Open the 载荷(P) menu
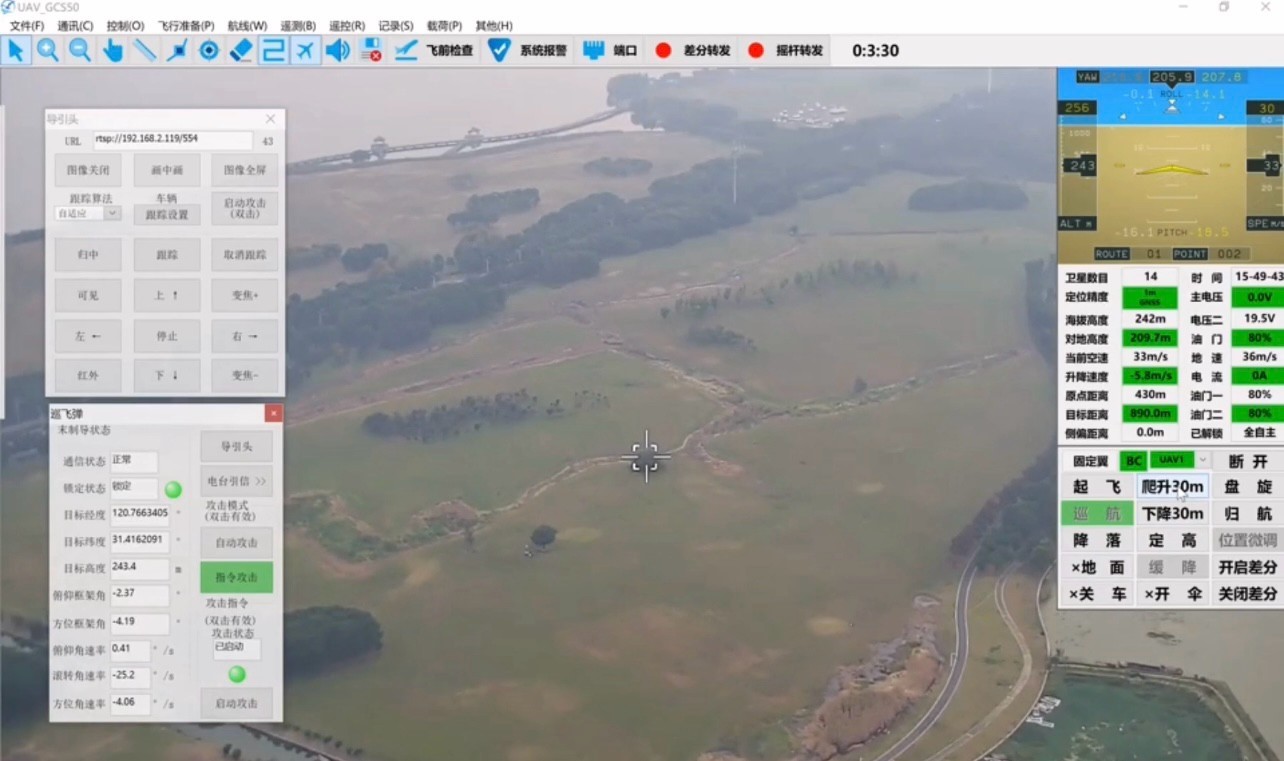Image resolution: width=1284 pixels, height=761 pixels. pos(444,25)
